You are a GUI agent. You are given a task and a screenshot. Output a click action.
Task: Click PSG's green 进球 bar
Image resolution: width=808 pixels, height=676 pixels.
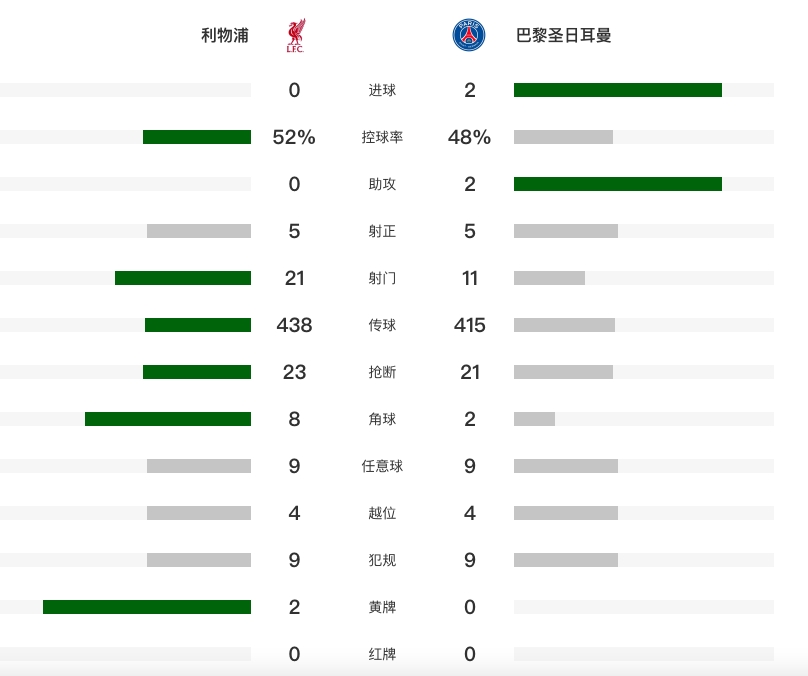coord(618,90)
